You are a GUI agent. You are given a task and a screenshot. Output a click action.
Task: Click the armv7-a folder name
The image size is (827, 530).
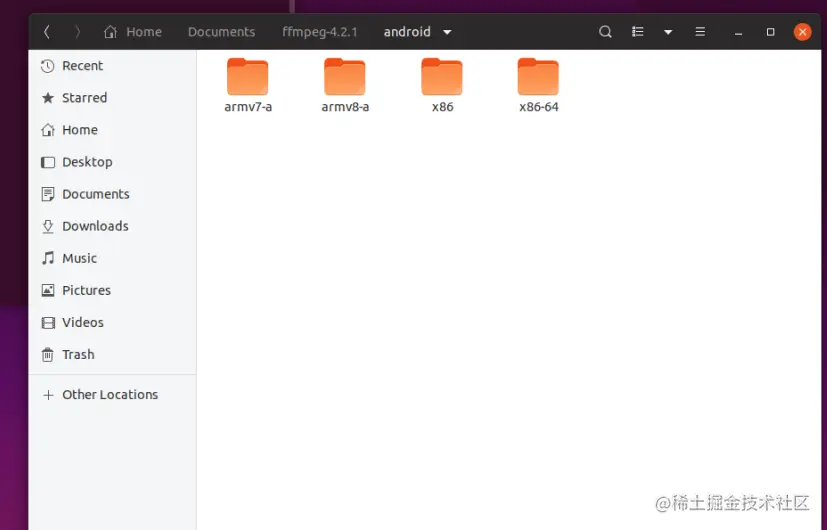tap(248, 107)
